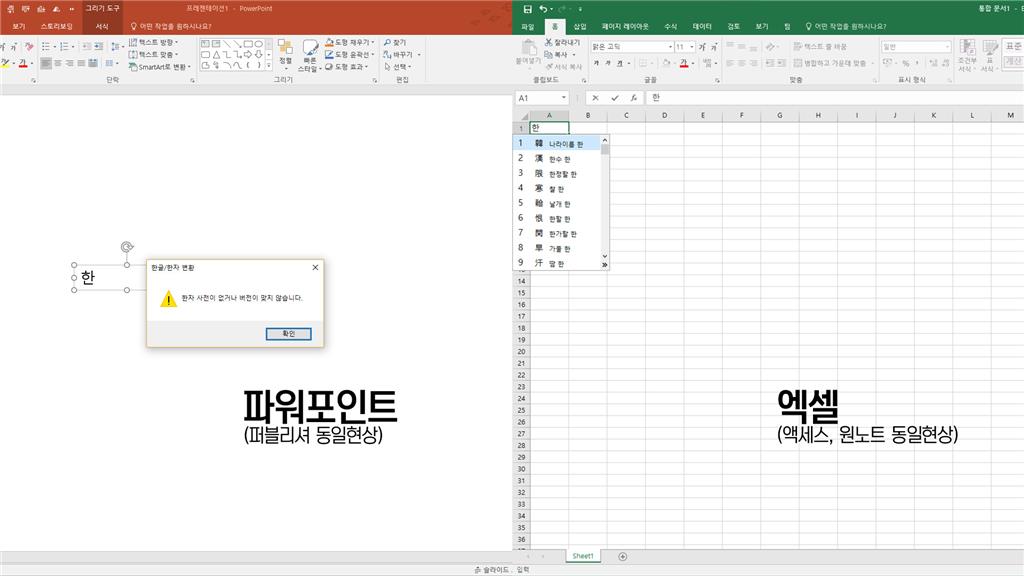Click the Excel Undo arrow icon
This screenshot has width=1024, height=576.
pos(543,8)
